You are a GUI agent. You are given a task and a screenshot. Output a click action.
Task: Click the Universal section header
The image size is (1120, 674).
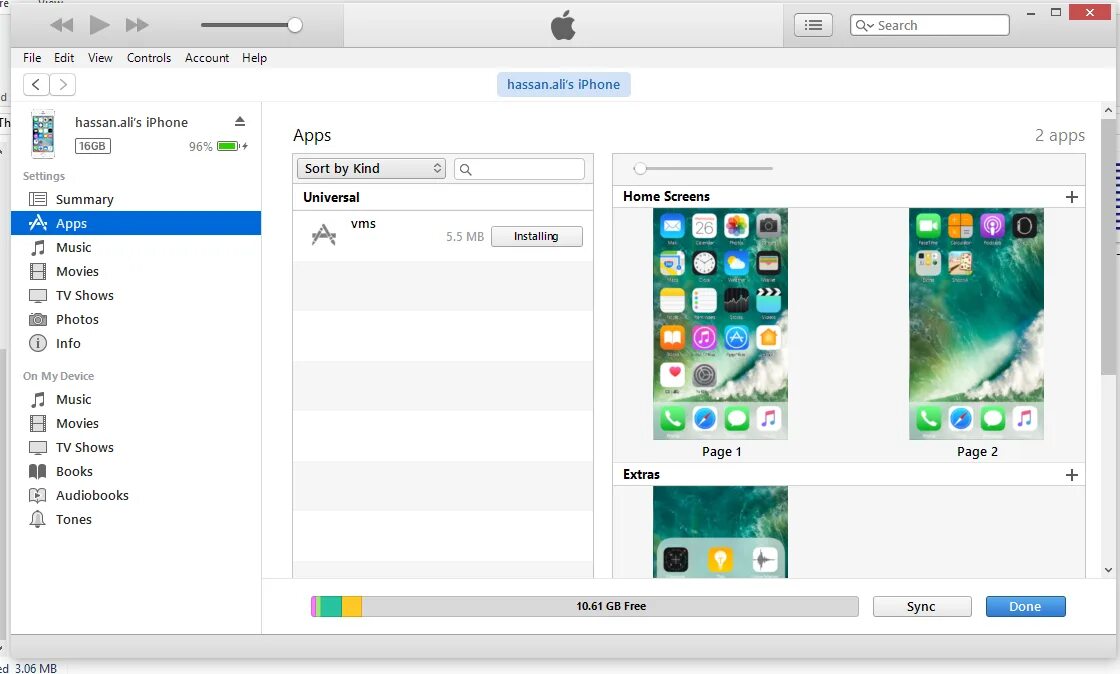click(443, 197)
